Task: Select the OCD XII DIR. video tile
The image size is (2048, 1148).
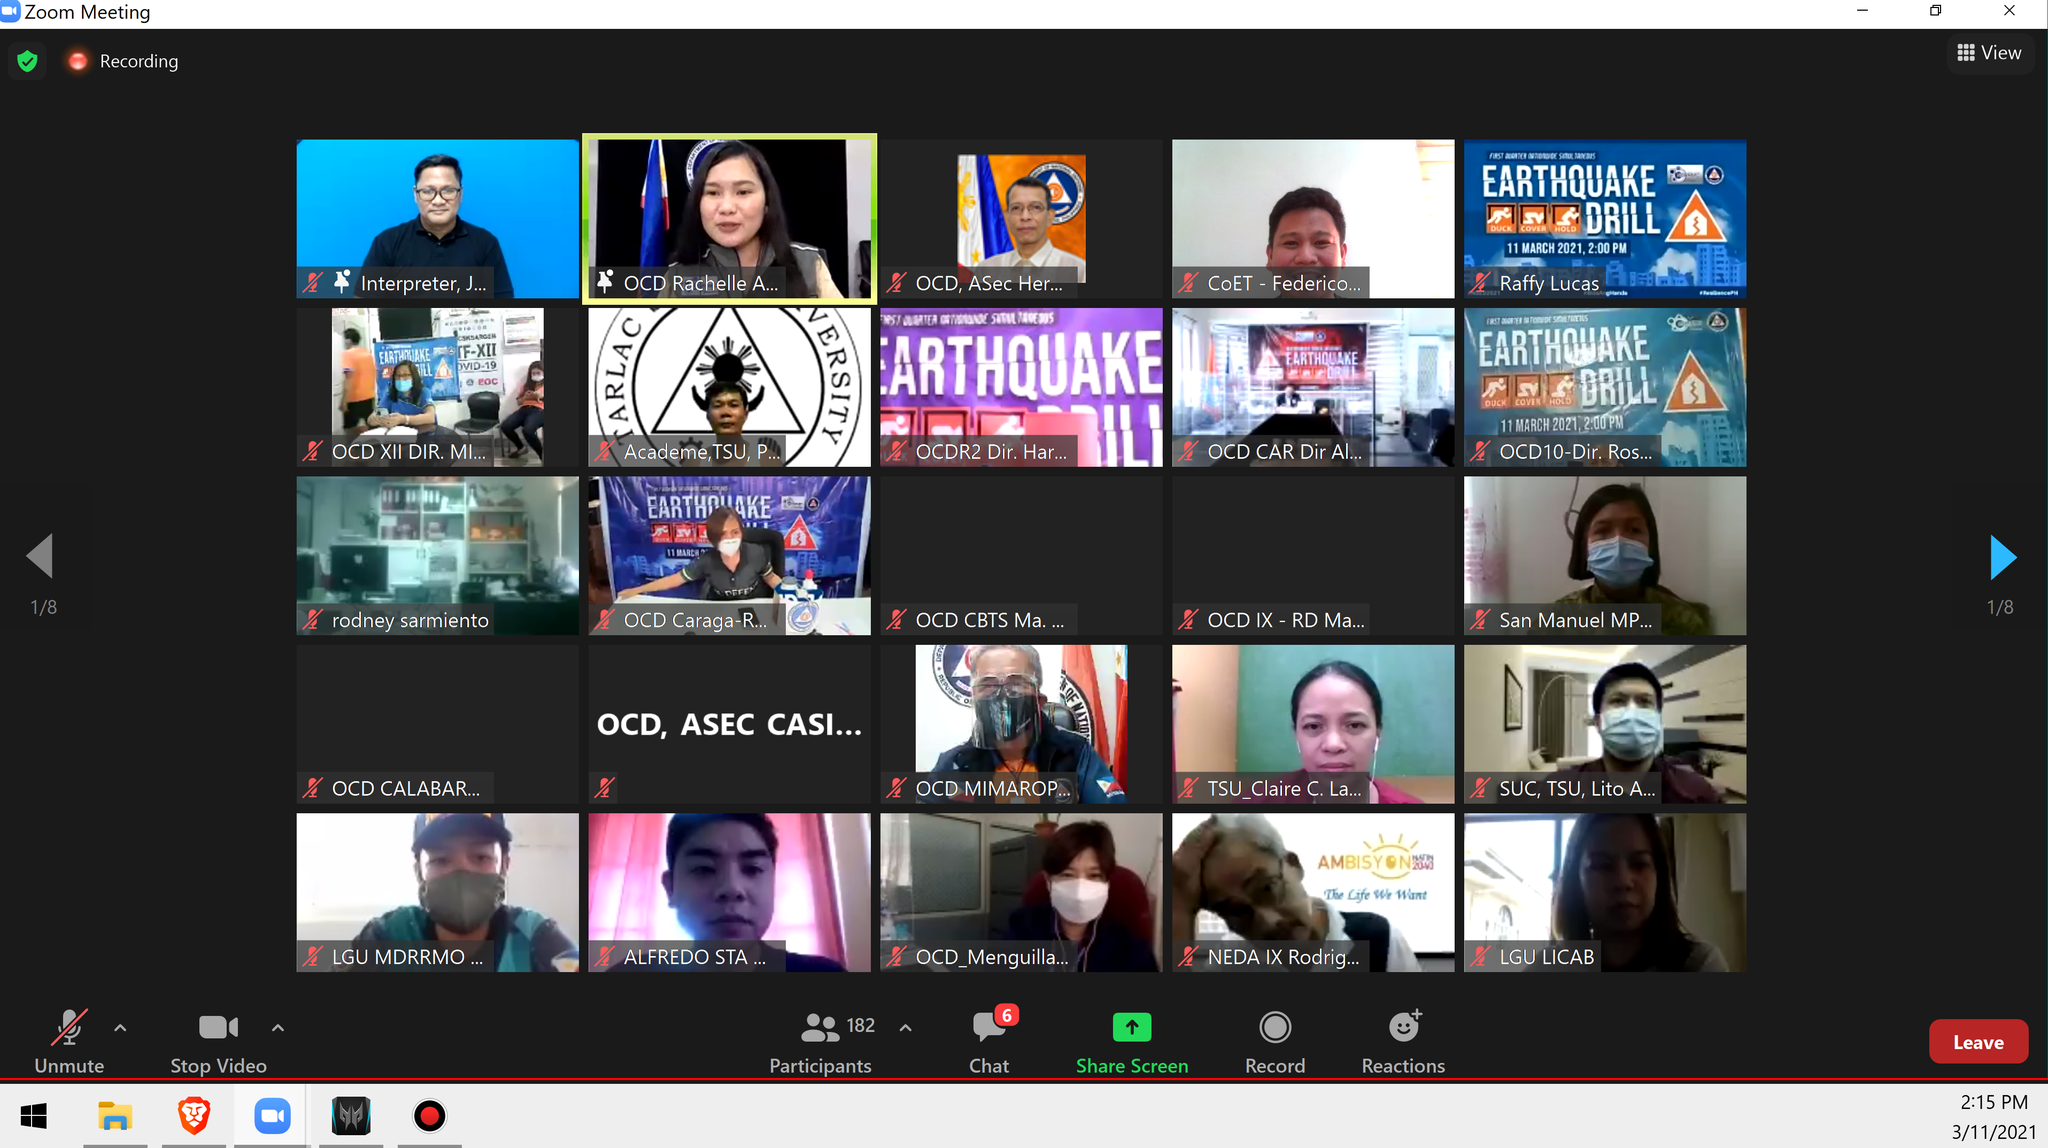Action: point(437,387)
